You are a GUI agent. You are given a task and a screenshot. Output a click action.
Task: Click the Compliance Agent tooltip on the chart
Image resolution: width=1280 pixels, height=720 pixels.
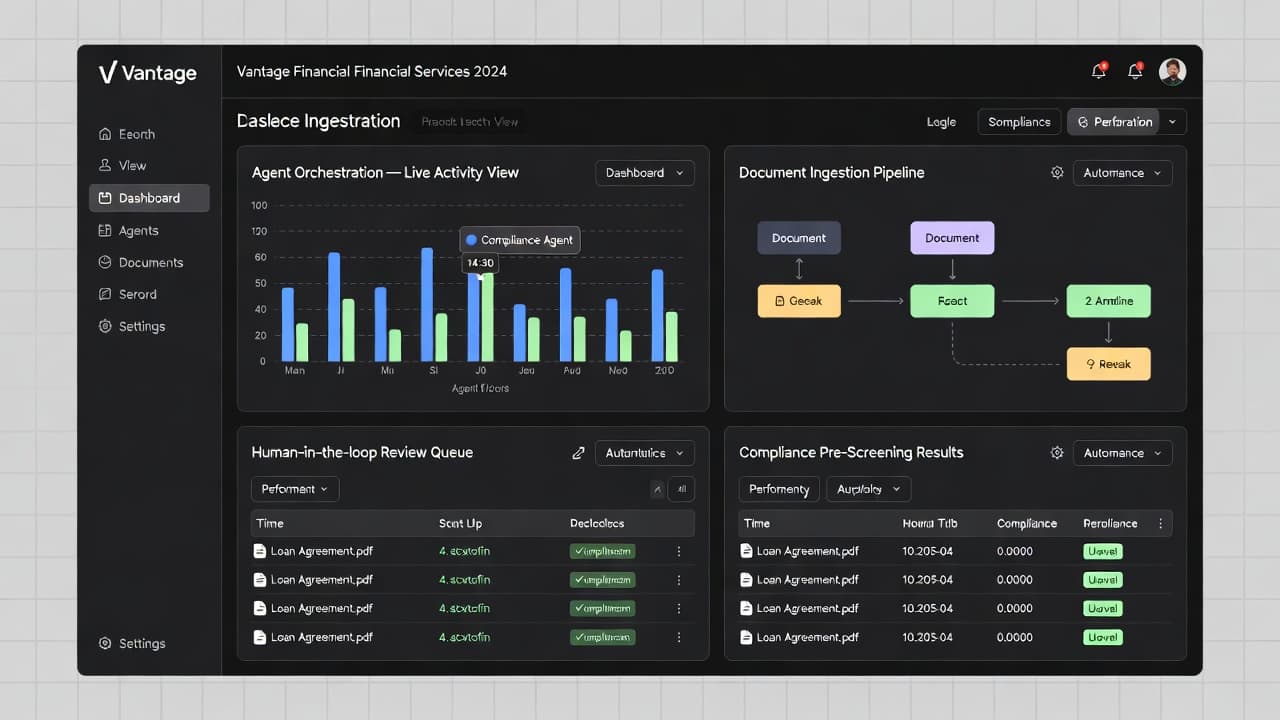519,240
